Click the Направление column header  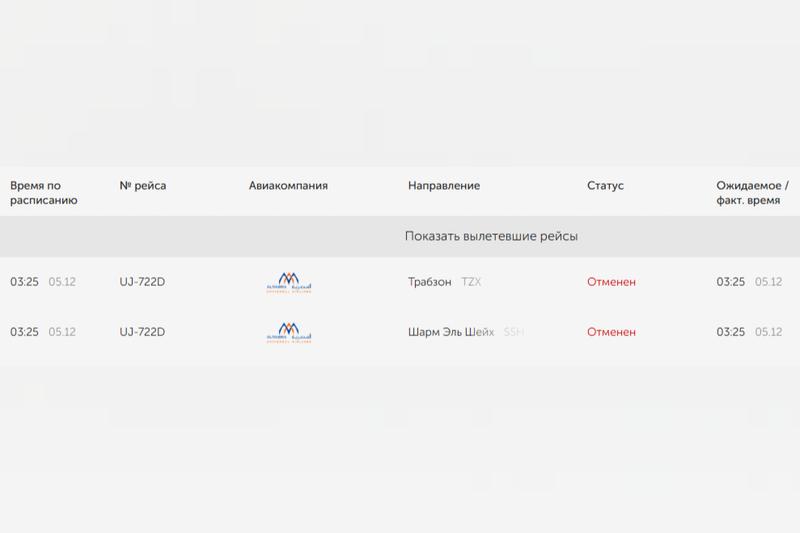pyautogui.click(x=444, y=186)
